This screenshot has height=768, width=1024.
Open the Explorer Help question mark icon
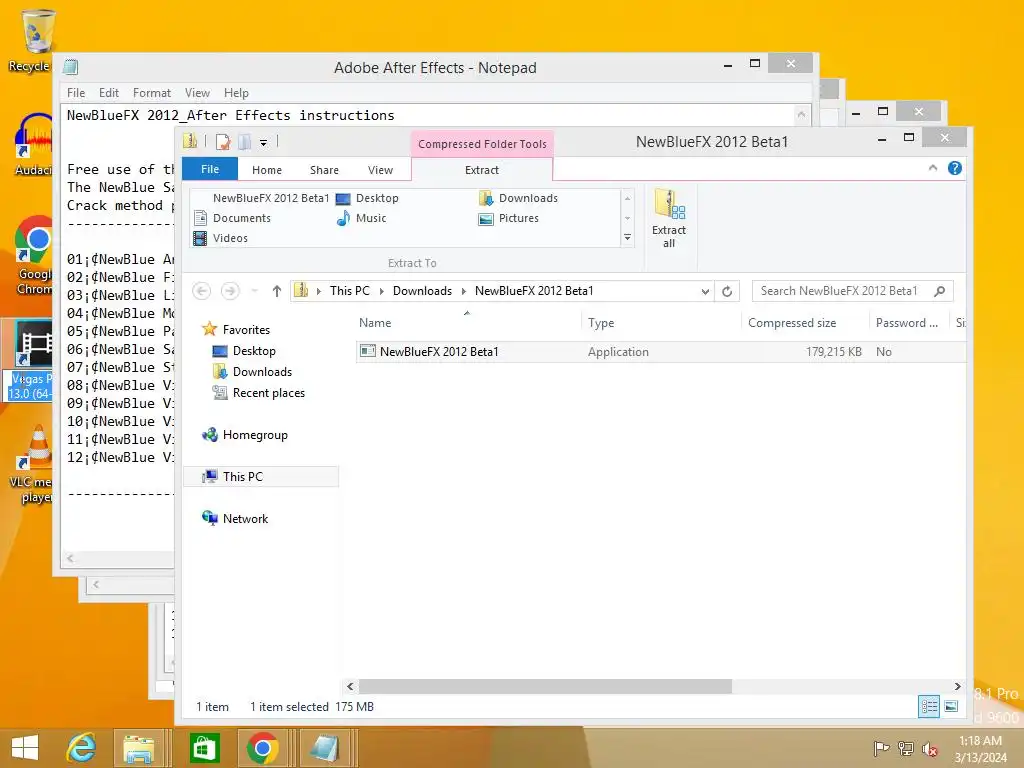pyautogui.click(x=954, y=168)
